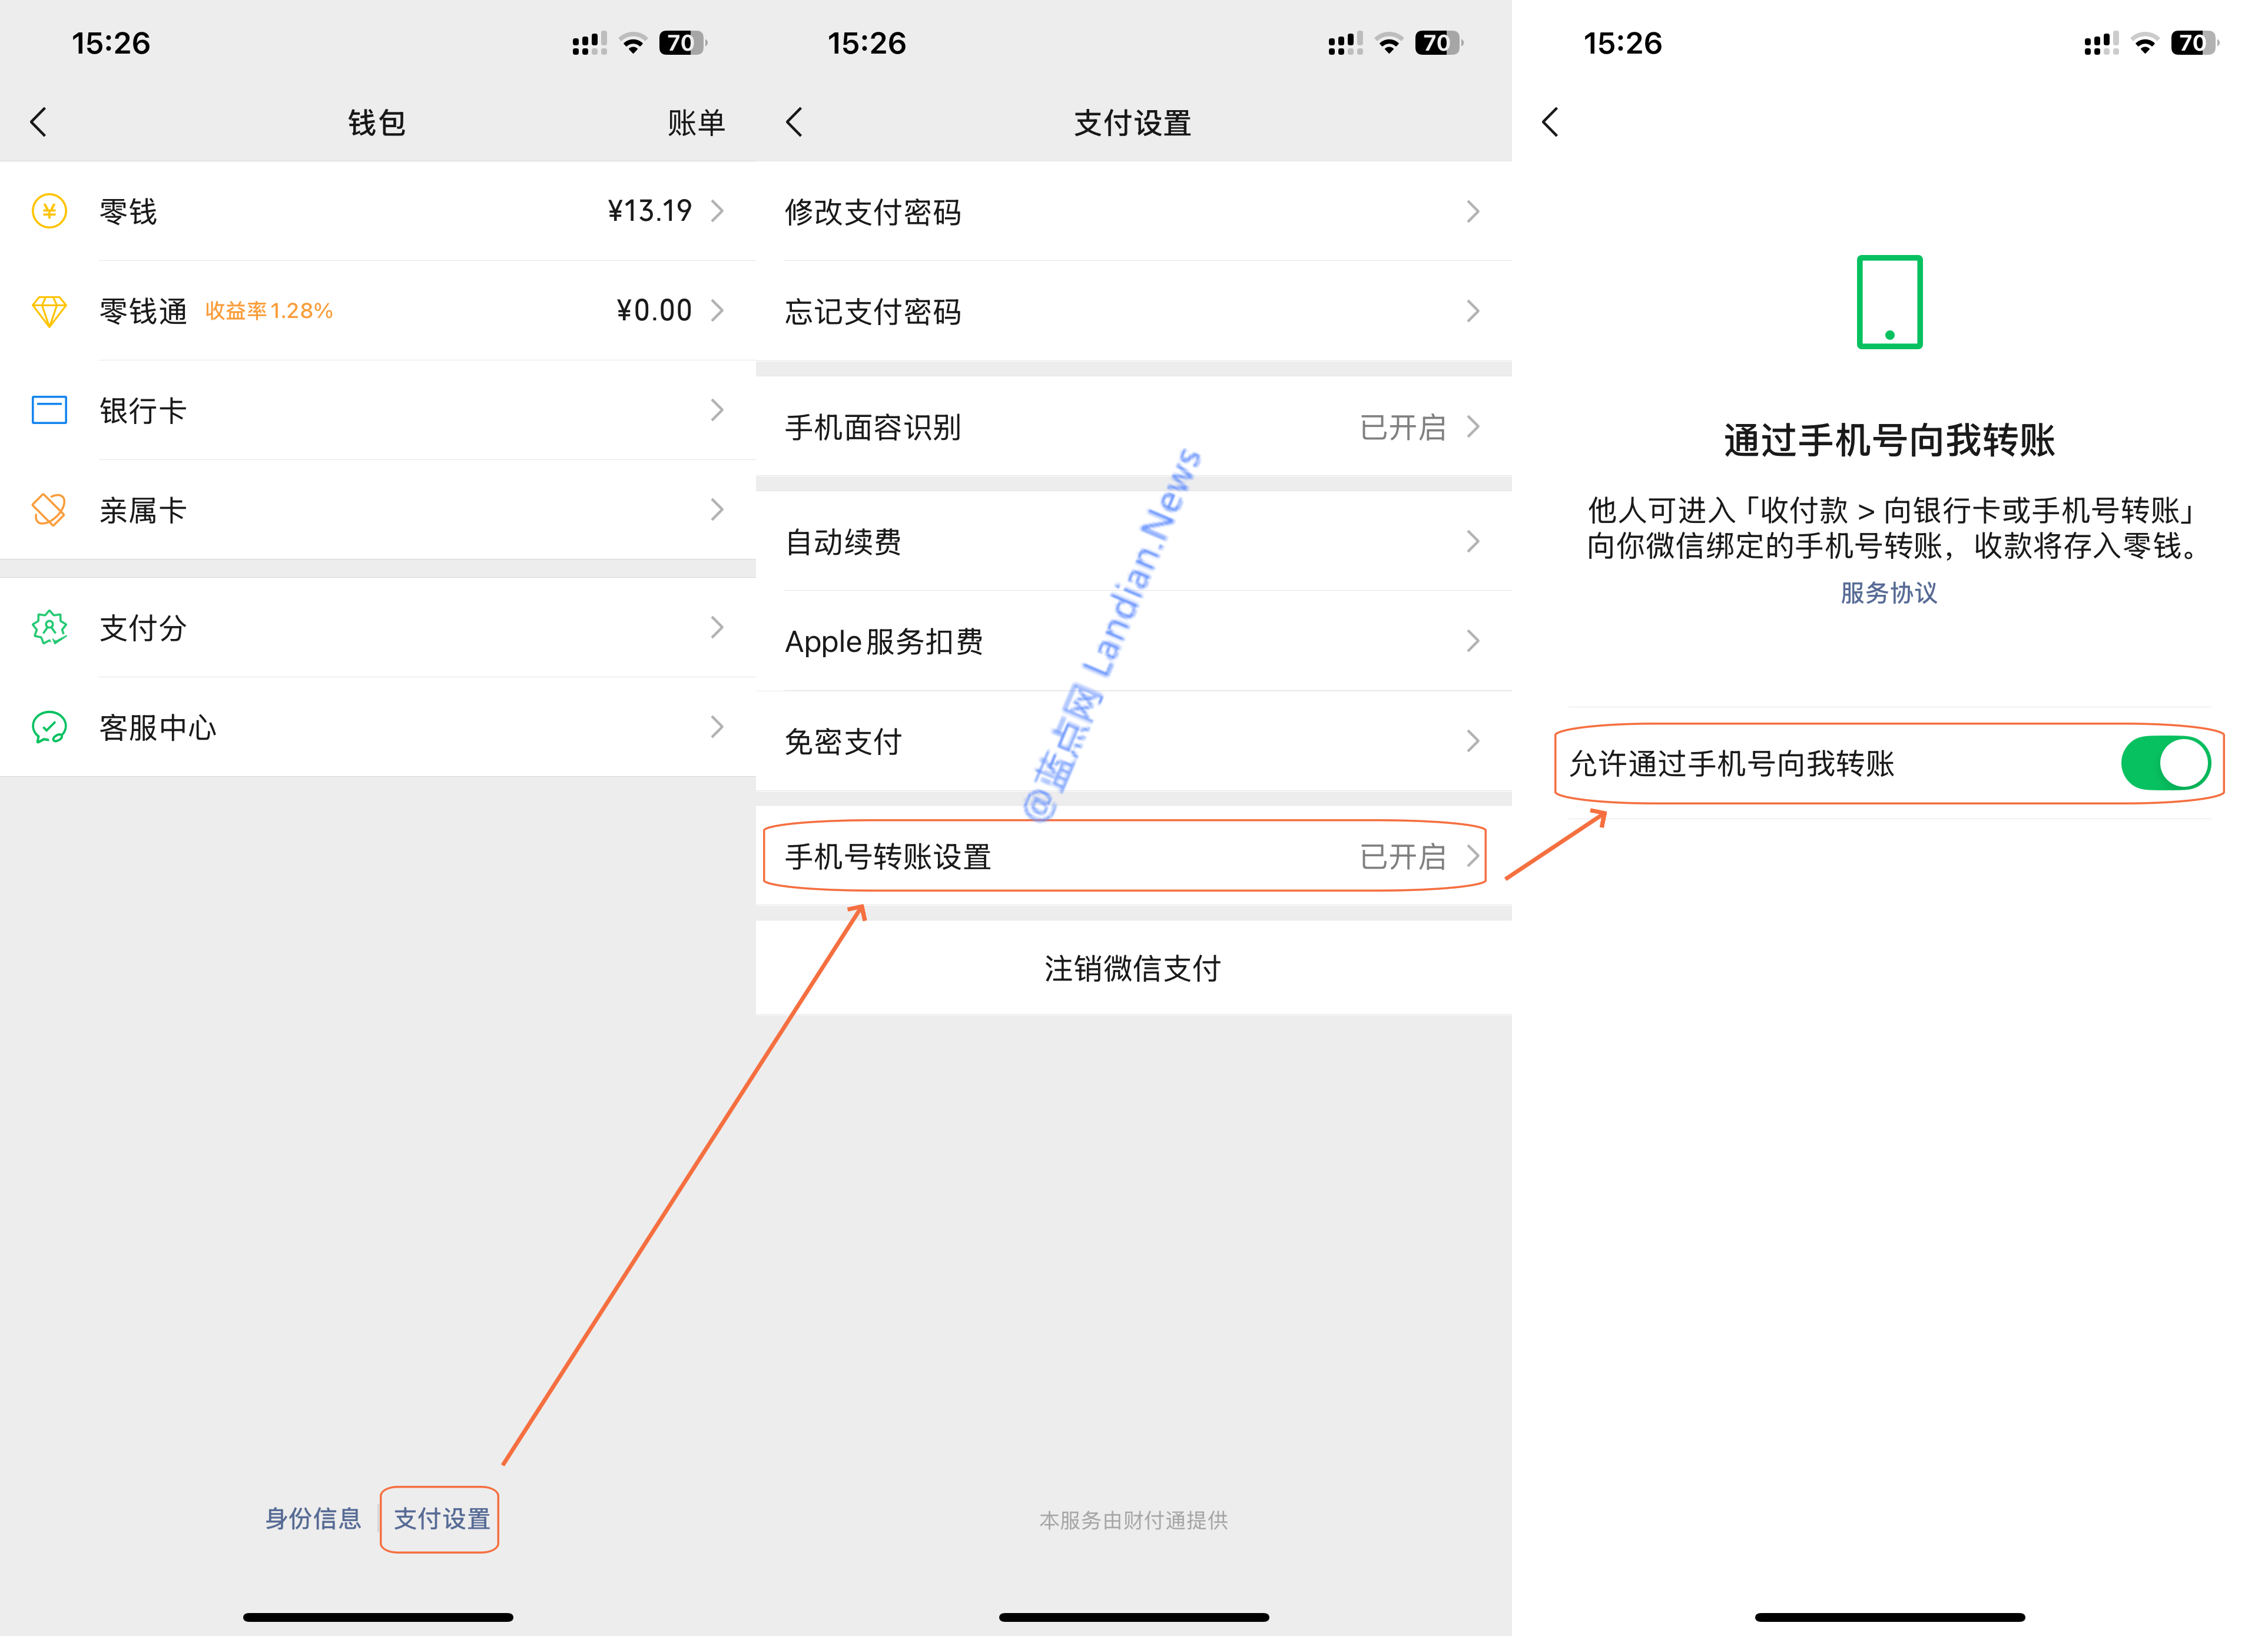Open Apple服务扣费 setting
The height and width of the screenshot is (1636, 2268).
[x=1134, y=641]
